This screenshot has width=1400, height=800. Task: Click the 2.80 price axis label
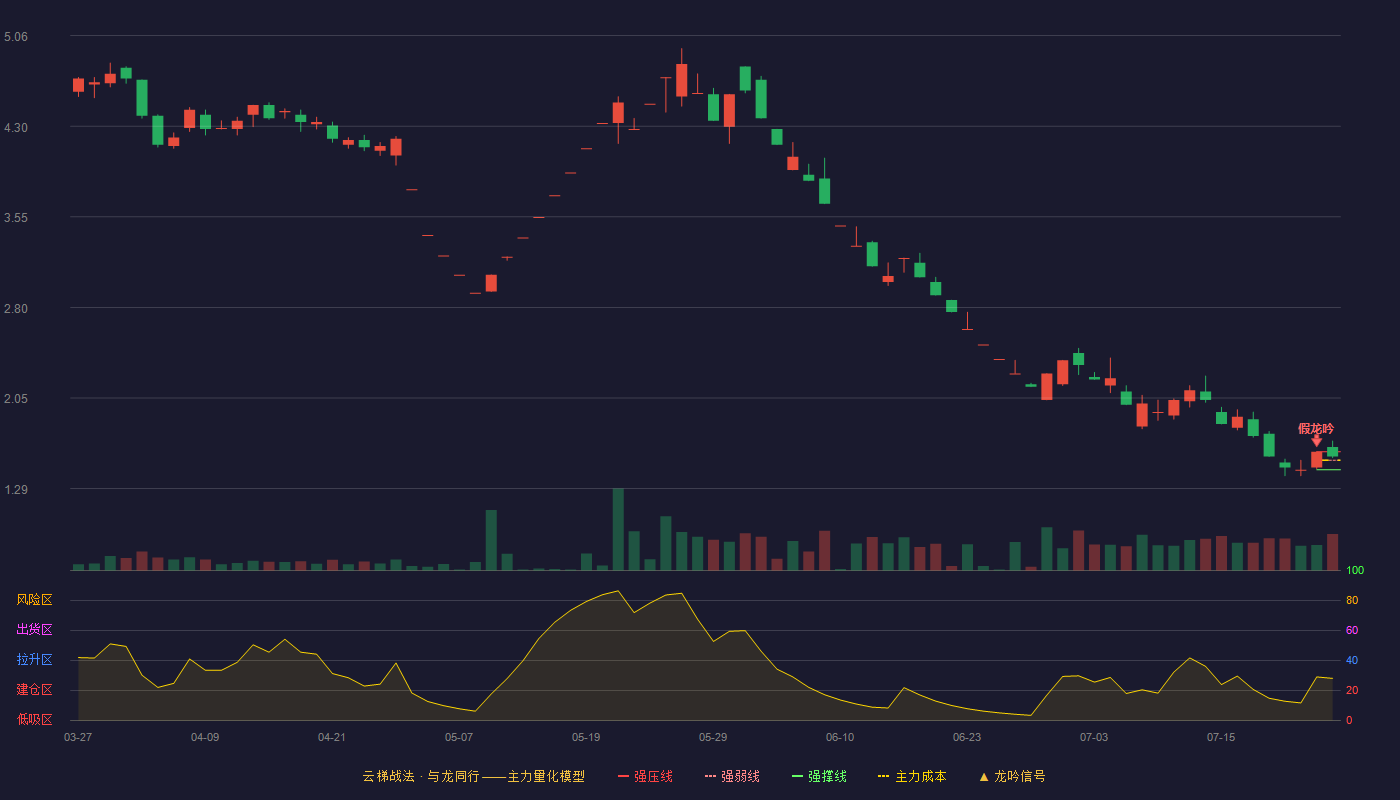click(16, 309)
